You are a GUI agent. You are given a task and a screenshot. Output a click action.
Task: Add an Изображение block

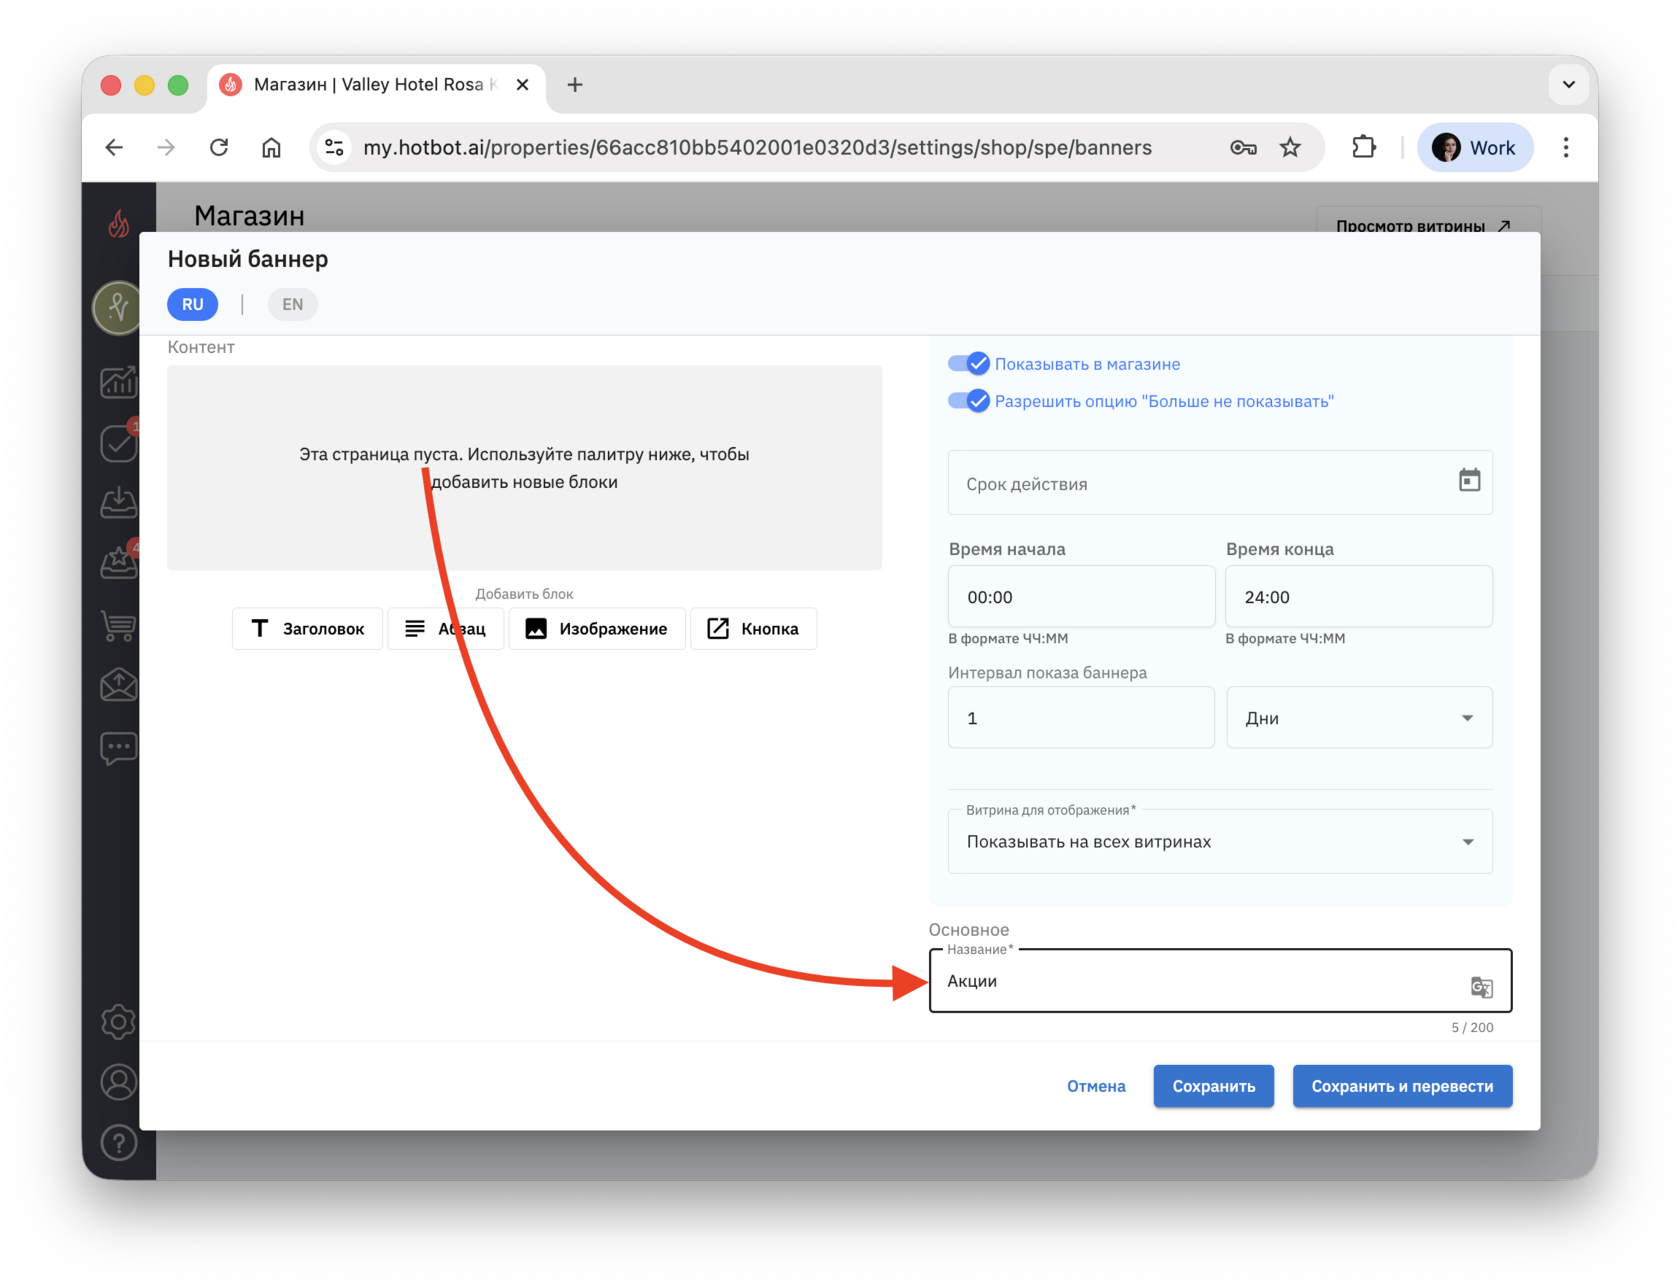(597, 628)
